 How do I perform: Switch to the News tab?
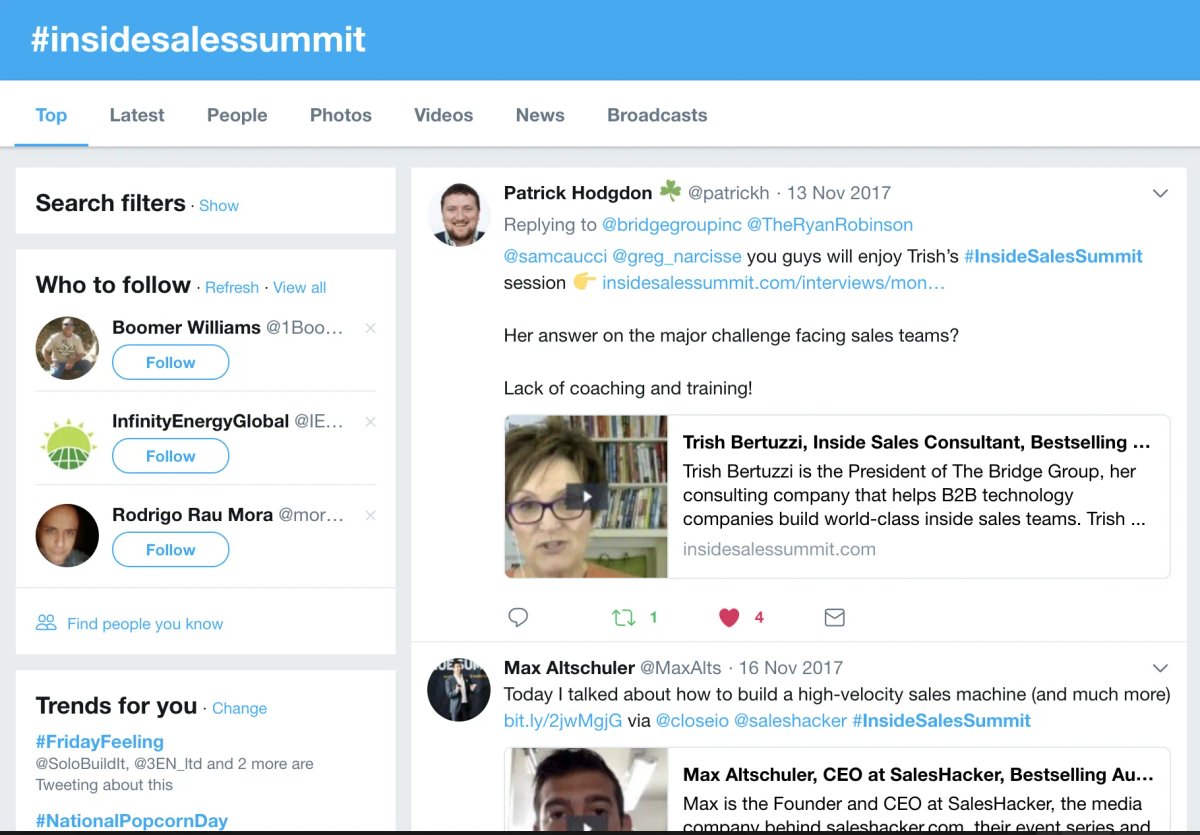tap(540, 115)
